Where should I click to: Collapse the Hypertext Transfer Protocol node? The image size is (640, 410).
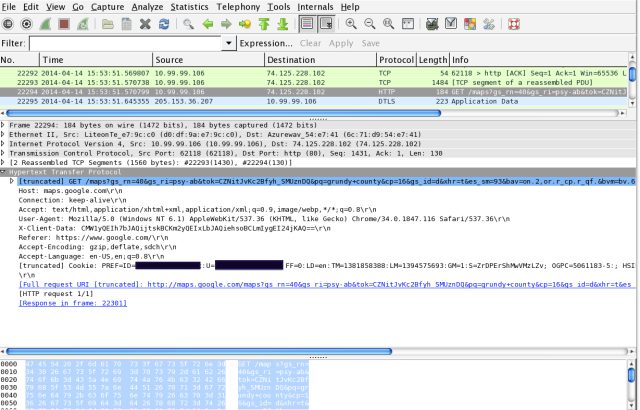tap(3, 172)
